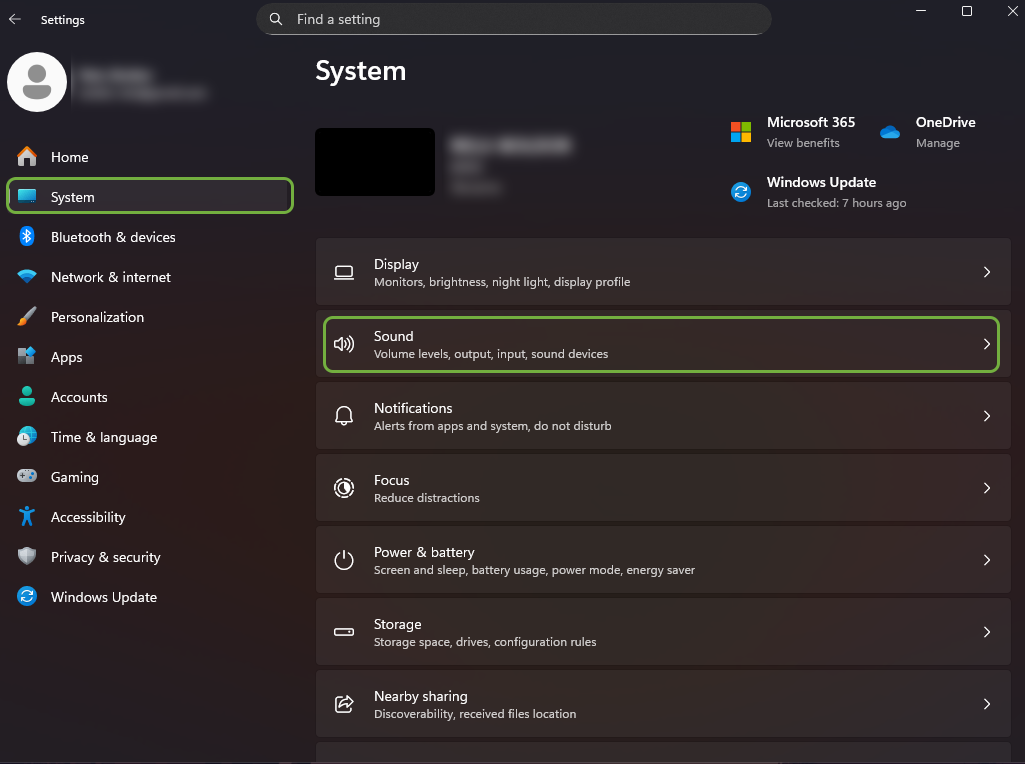Screen dimensions: 1025x764
Task: Go to Accounts section
Action: click(79, 397)
